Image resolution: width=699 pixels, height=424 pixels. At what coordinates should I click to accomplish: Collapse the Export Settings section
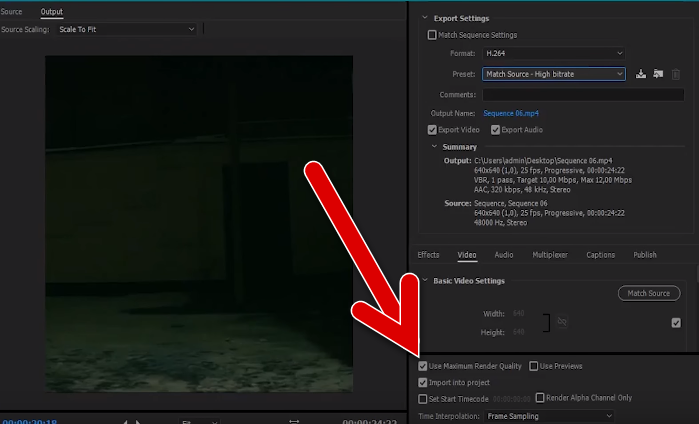(x=425, y=18)
